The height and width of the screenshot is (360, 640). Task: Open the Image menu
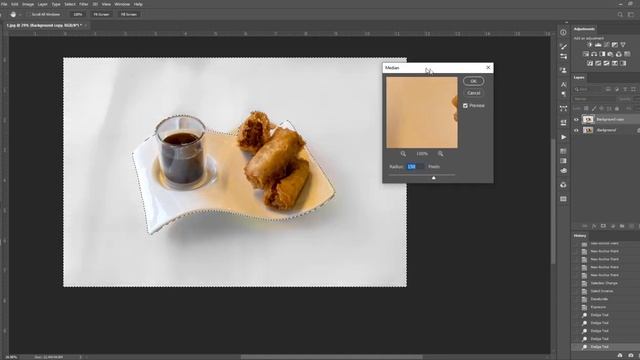28,4
